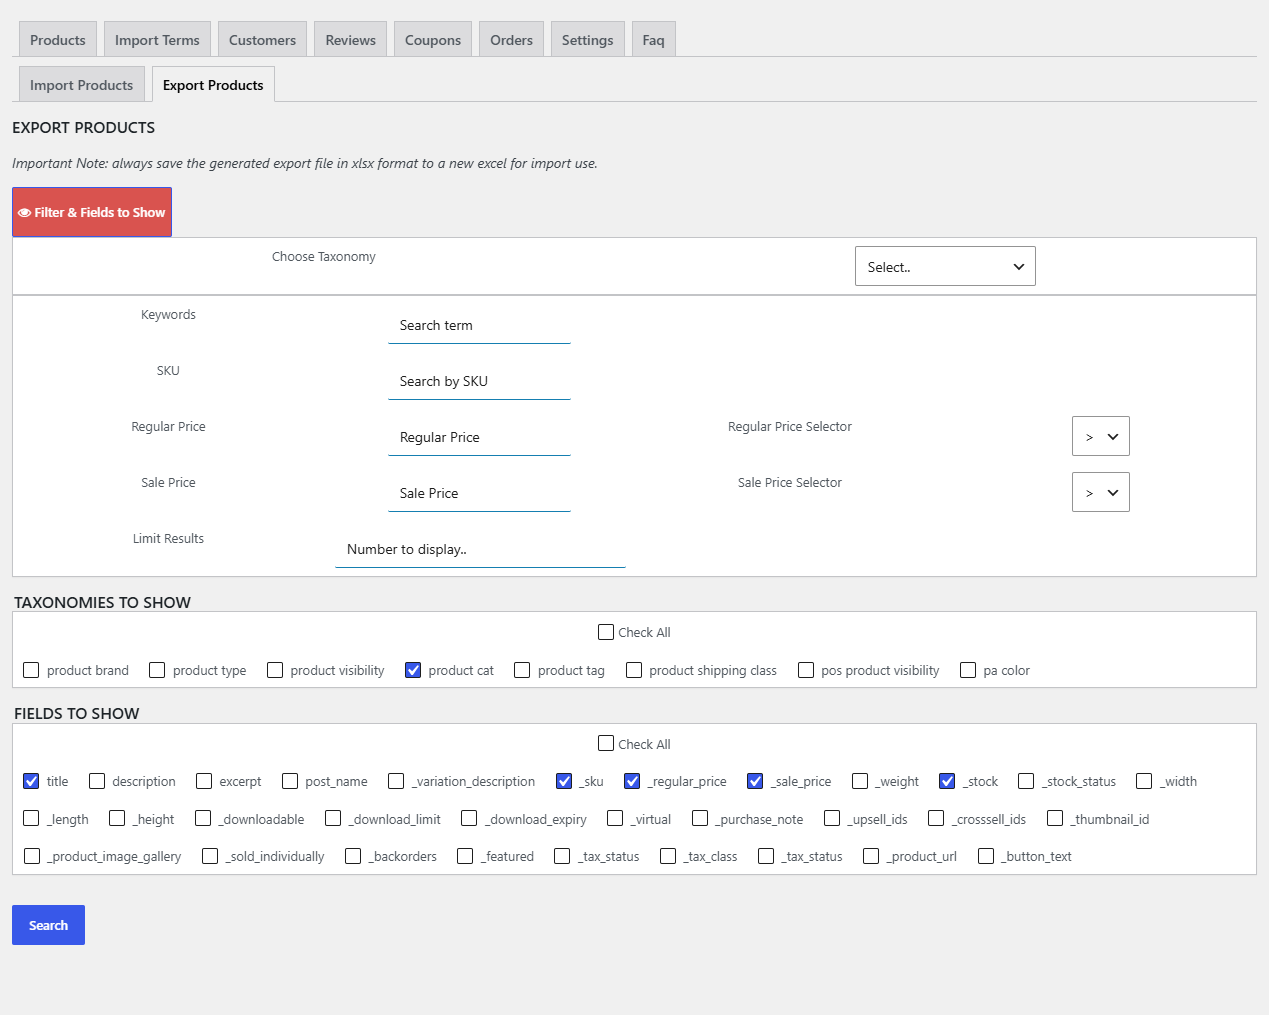Viewport: 1269px width, 1015px height.
Task: Check product shipping class
Action: [634, 670]
